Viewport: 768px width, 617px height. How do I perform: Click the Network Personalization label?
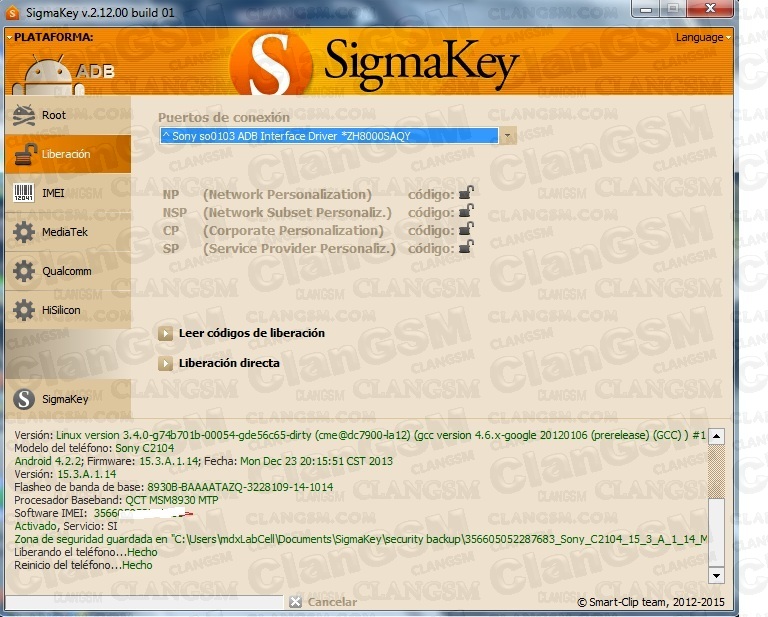[288, 194]
